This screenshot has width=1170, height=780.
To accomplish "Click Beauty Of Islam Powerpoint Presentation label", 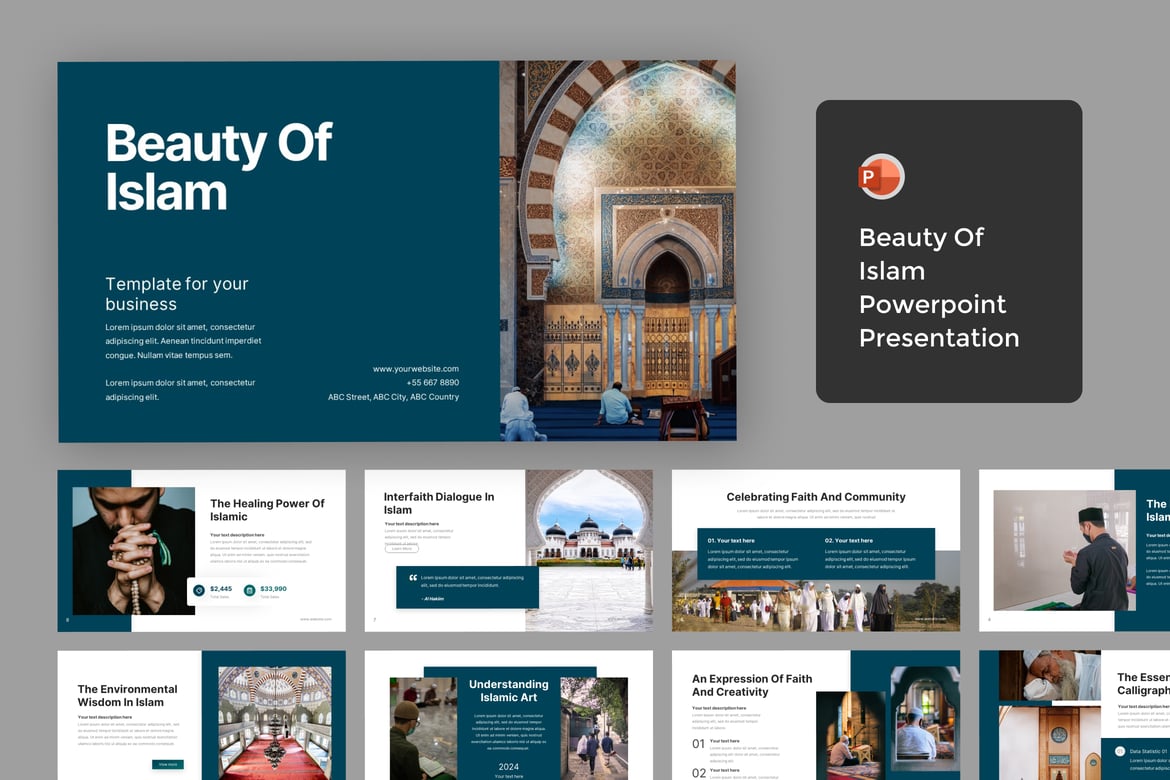I will tap(939, 287).
